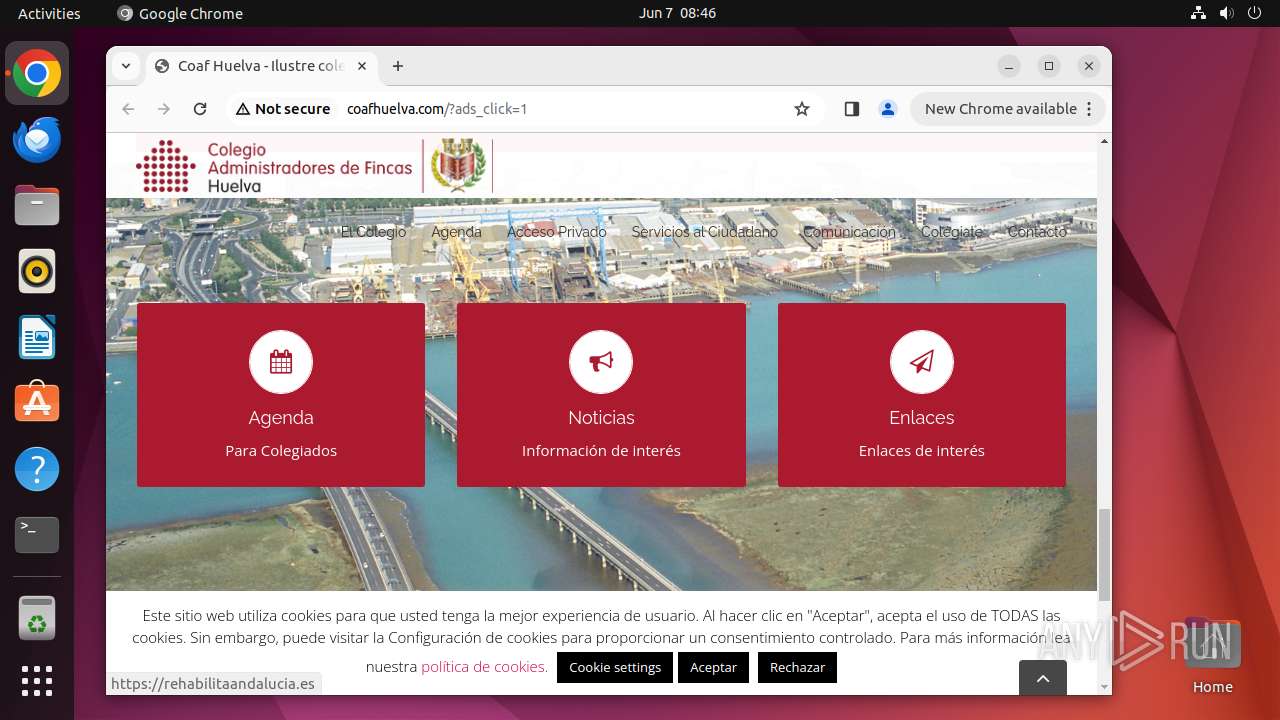
Task: Open Ubuntu Software from dock
Action: 37,403
